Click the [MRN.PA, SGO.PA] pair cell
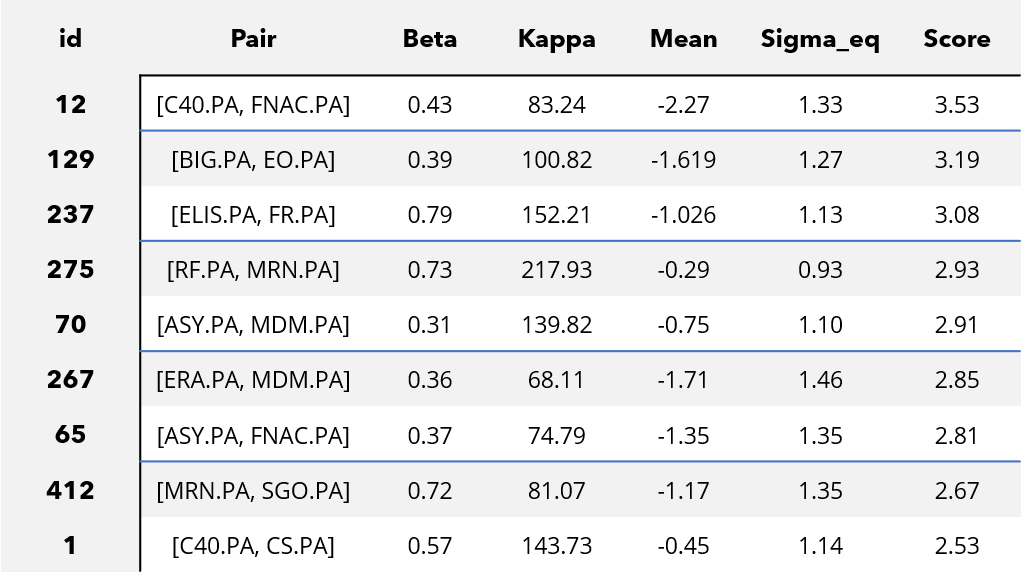Screen dimensions: 1022x575 pyautogui.click(x=253, y=491)
